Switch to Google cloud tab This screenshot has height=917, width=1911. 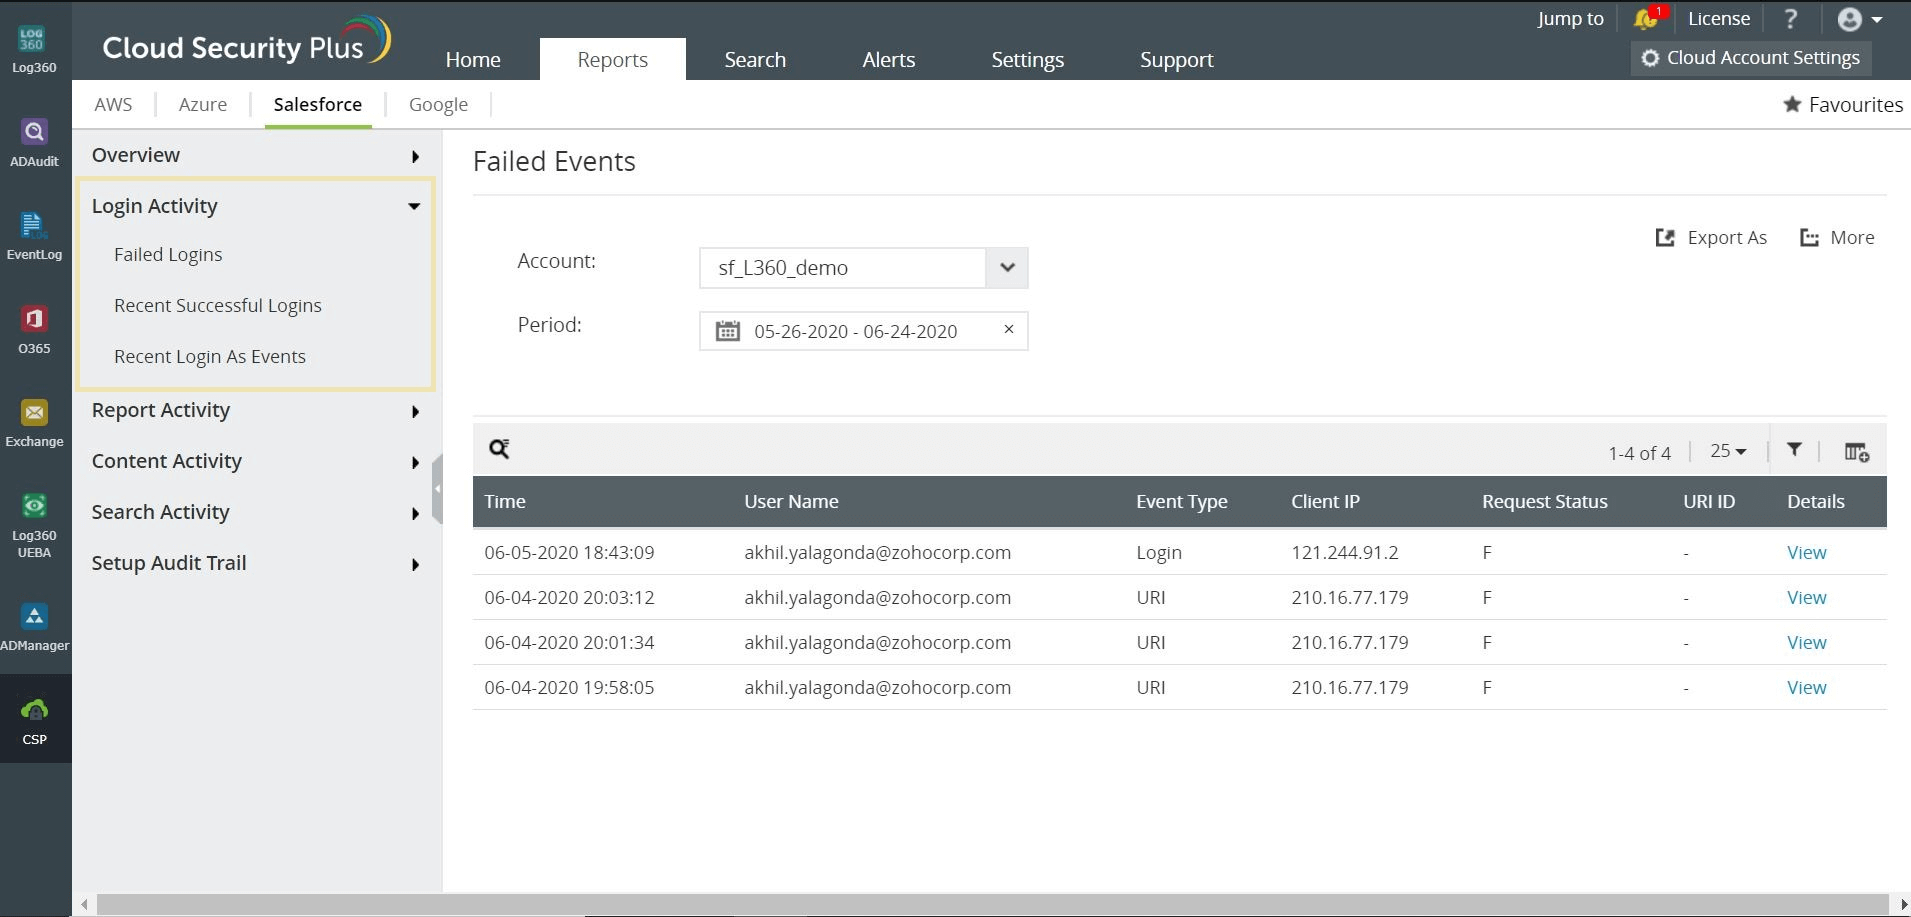tap(438, 104)
